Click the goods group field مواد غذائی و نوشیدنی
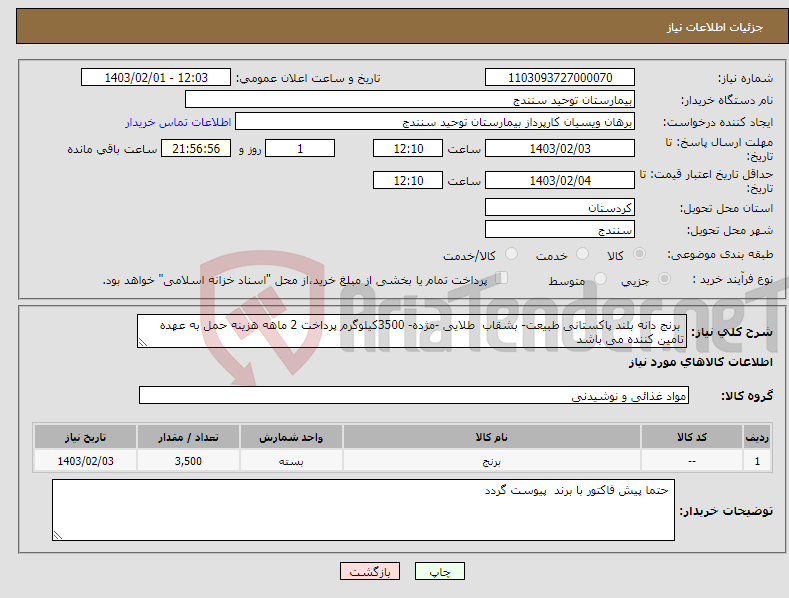Image resolution: width=789 pixels, height=598 pixels. pyautogui.click(x=414, y=396)
